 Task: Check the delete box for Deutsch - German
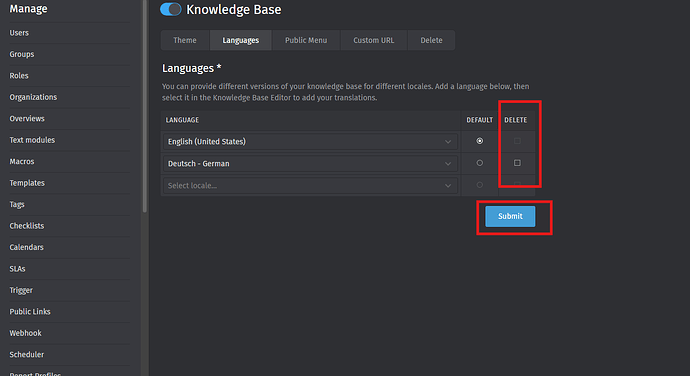[517, 163]
